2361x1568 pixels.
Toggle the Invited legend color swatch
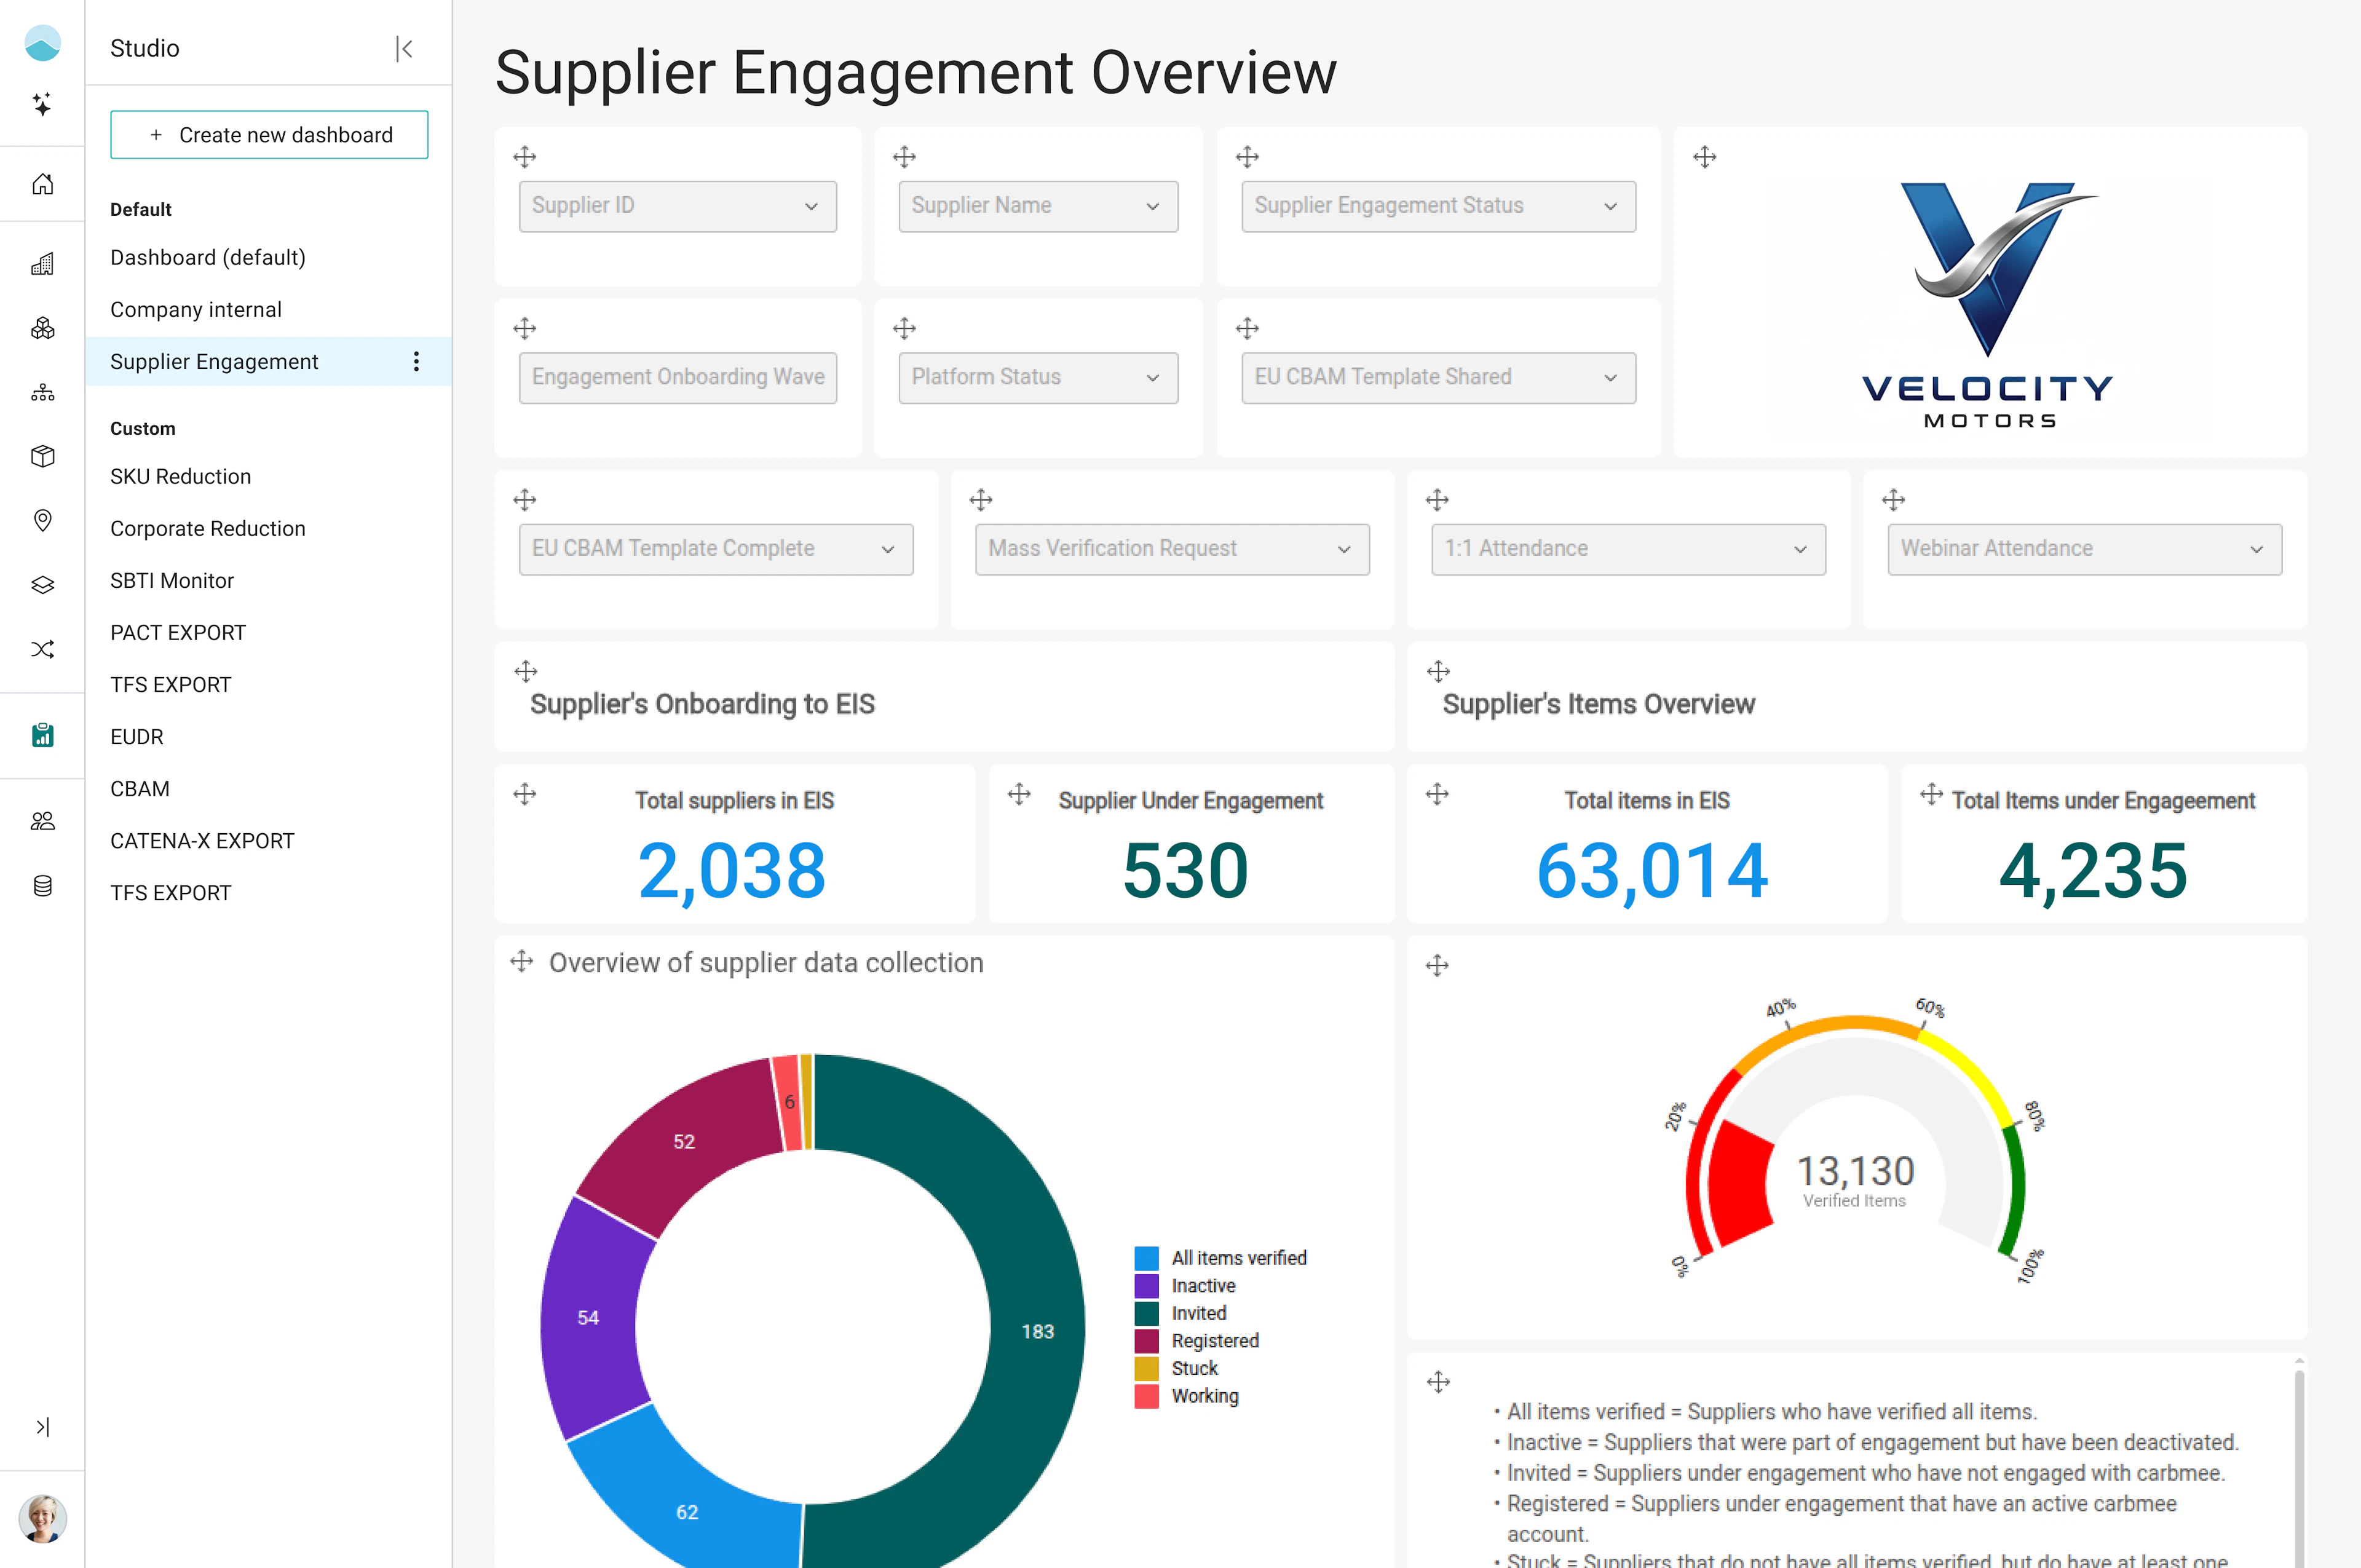(1146, 1313)
